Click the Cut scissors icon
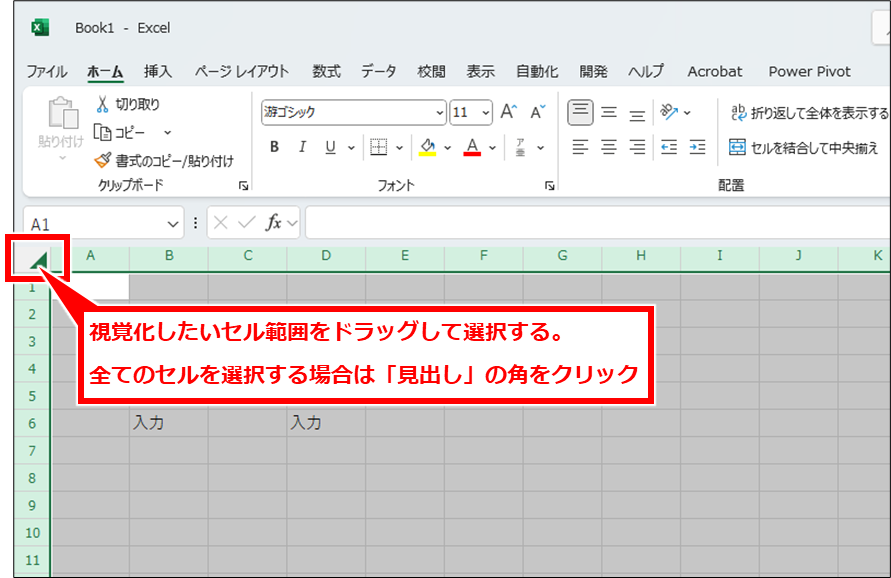 pyautogui.click(x=102, y=104)
